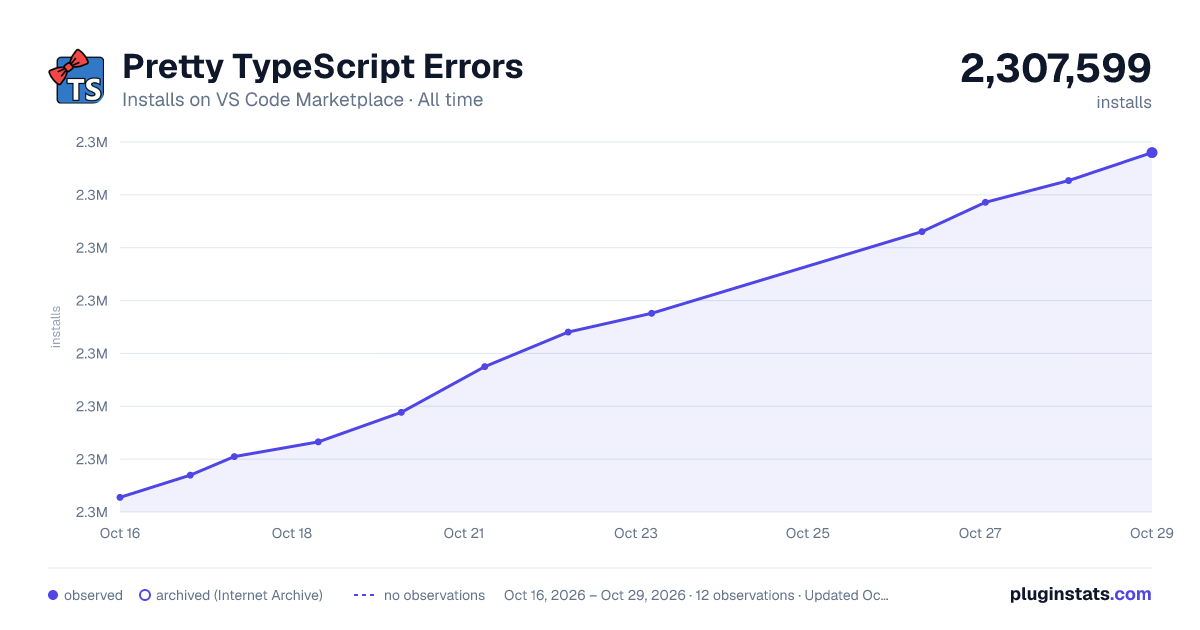Image resolution: width=1200 pixels, height=630 pixels.
Task: Click the "installs" label under the total count
Action: coord(1124,102)
